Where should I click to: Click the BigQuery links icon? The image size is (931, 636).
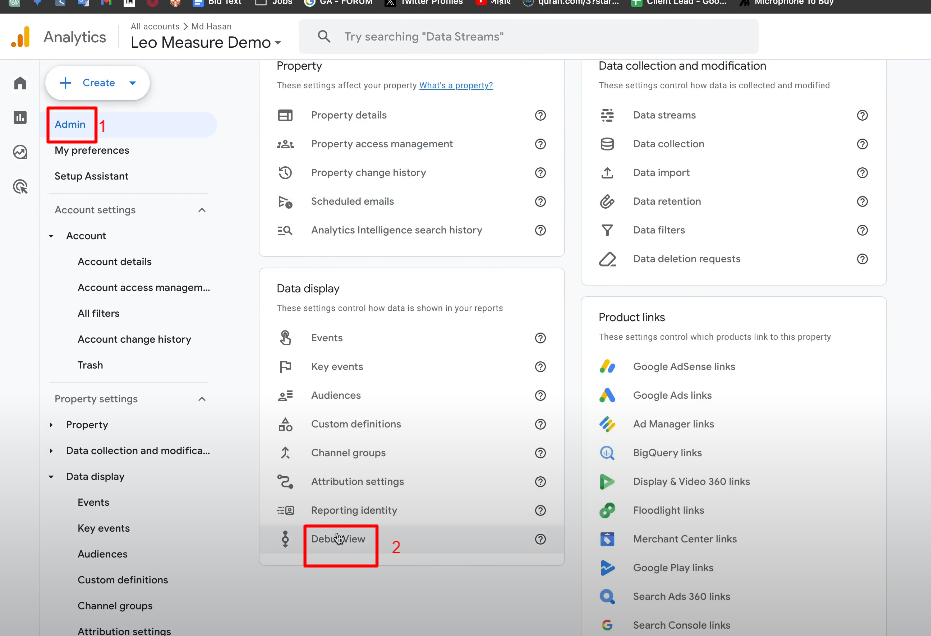click(607, 453)
